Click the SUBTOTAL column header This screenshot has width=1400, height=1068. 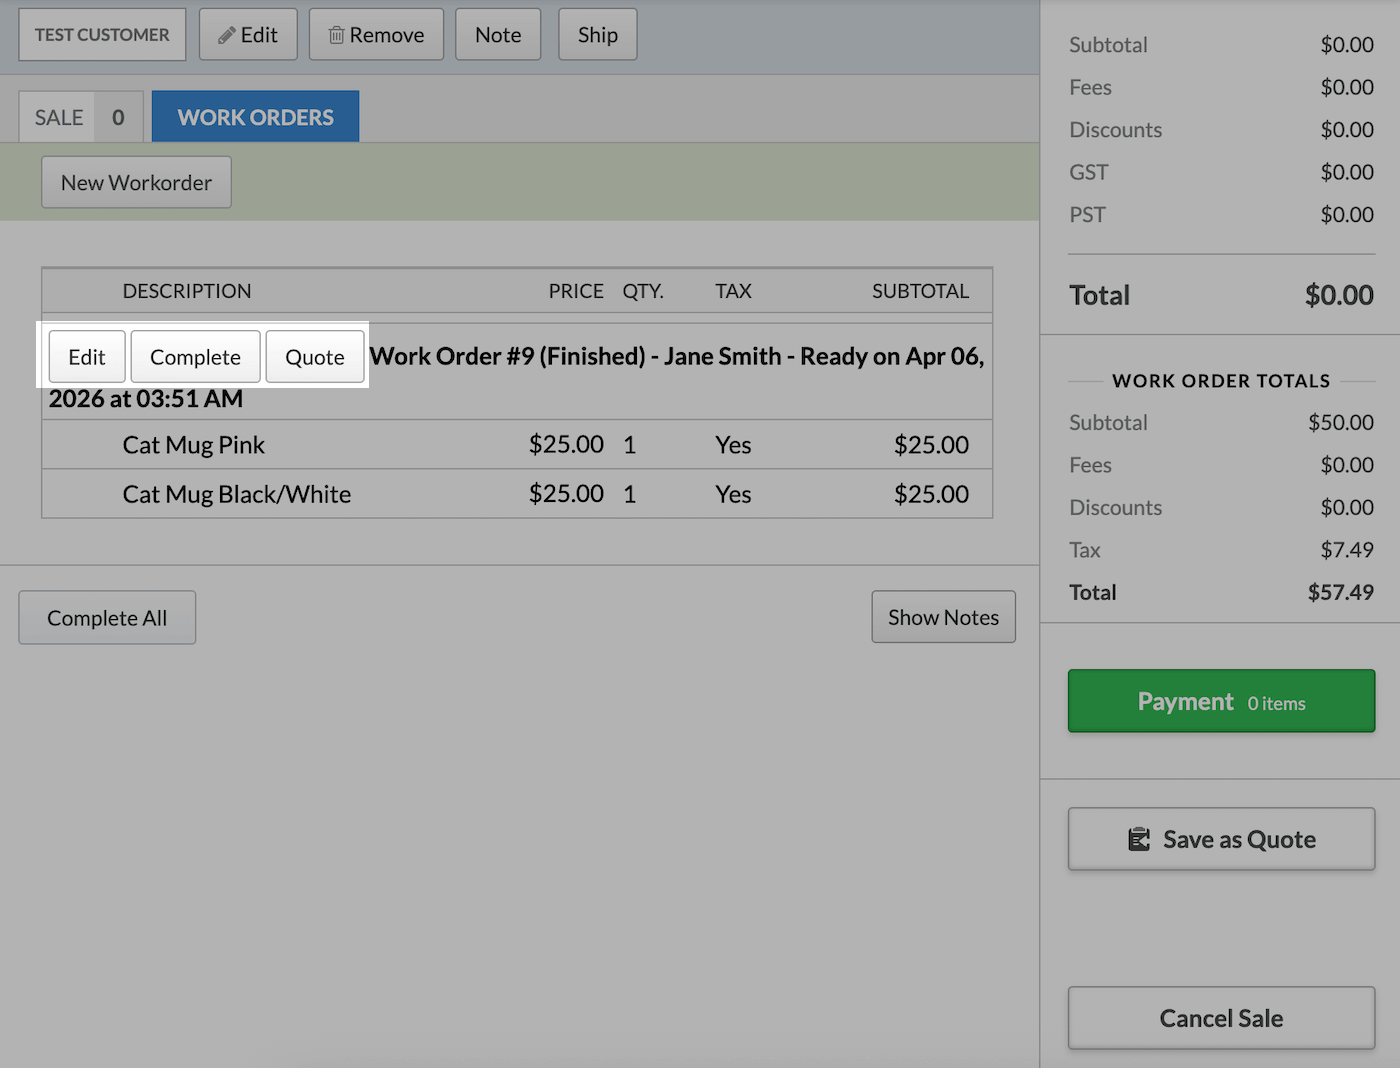[920, 291]
